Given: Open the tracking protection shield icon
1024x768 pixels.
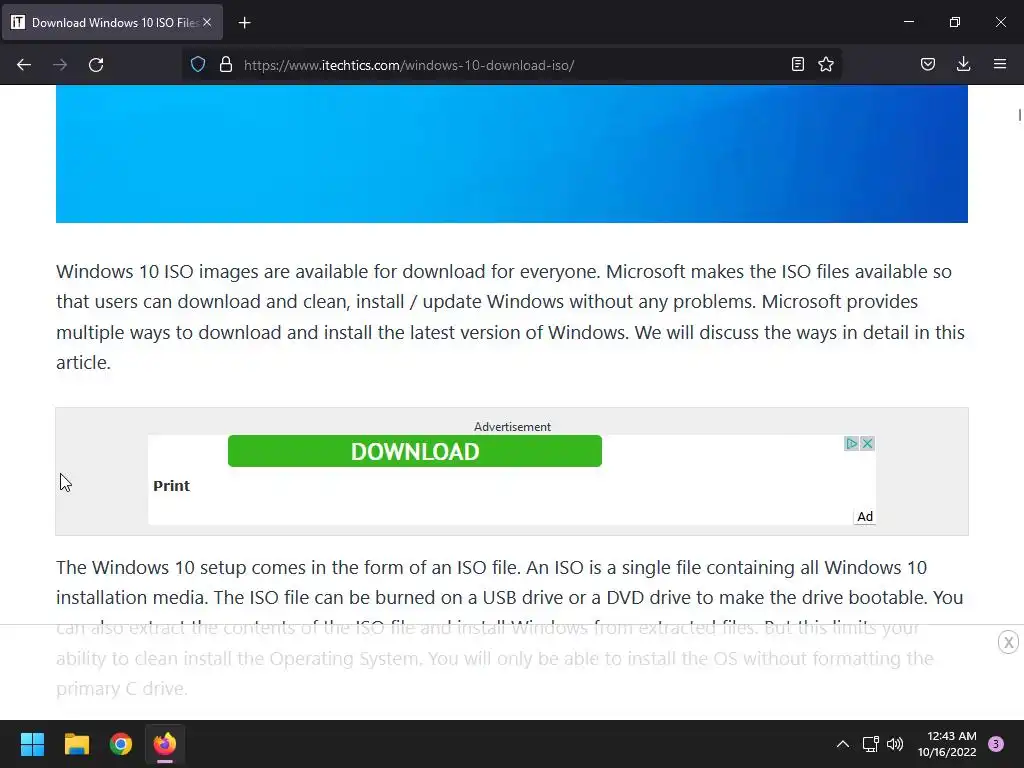Looking at the screenshot, I should click(x=198, y=64).
